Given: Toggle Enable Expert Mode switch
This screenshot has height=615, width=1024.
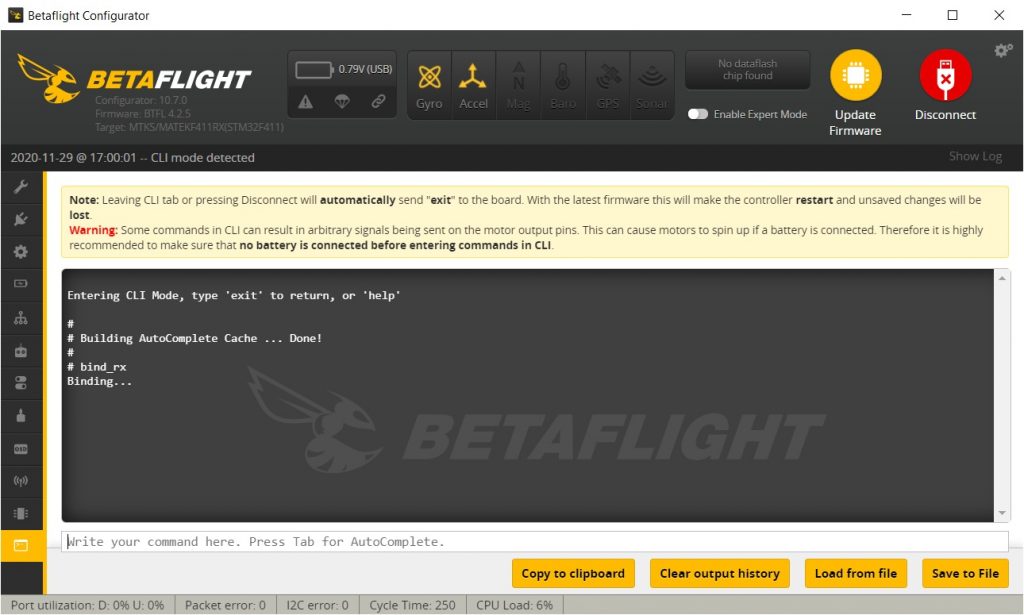Looking at the screenshot, I should (697, 114).
